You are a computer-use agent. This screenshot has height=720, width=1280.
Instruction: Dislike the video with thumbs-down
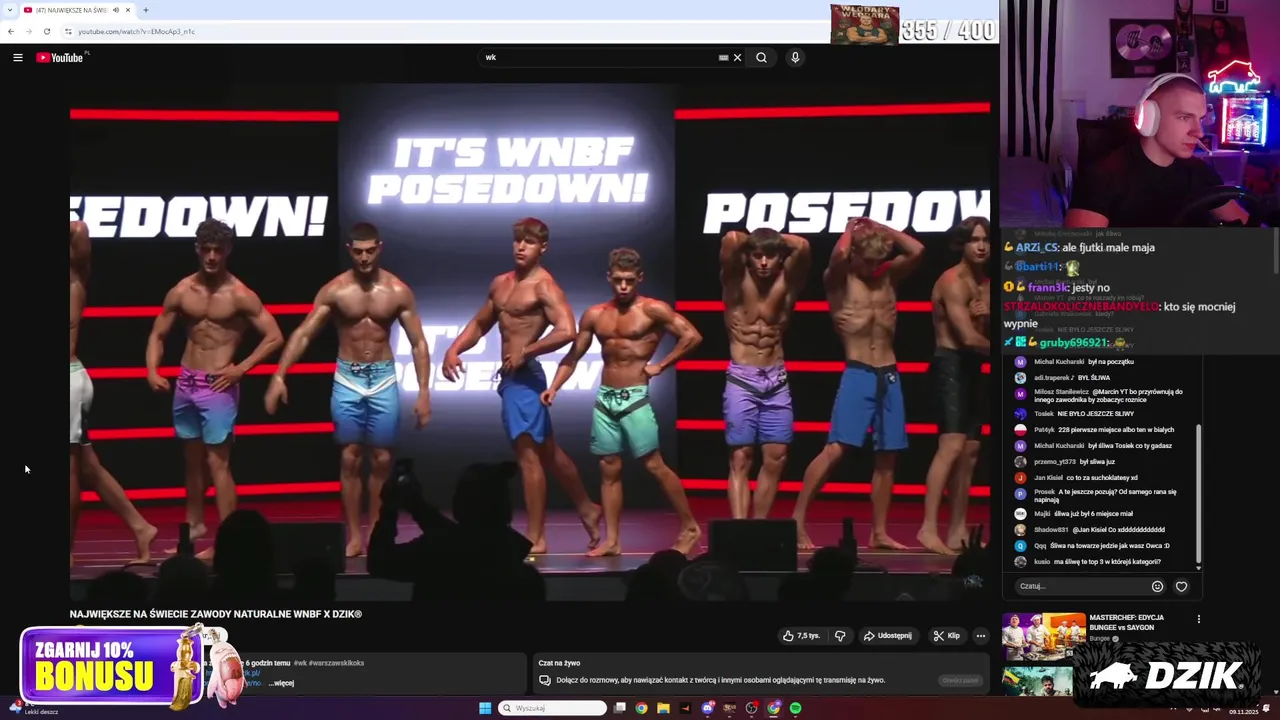click(x=840, y=636)
